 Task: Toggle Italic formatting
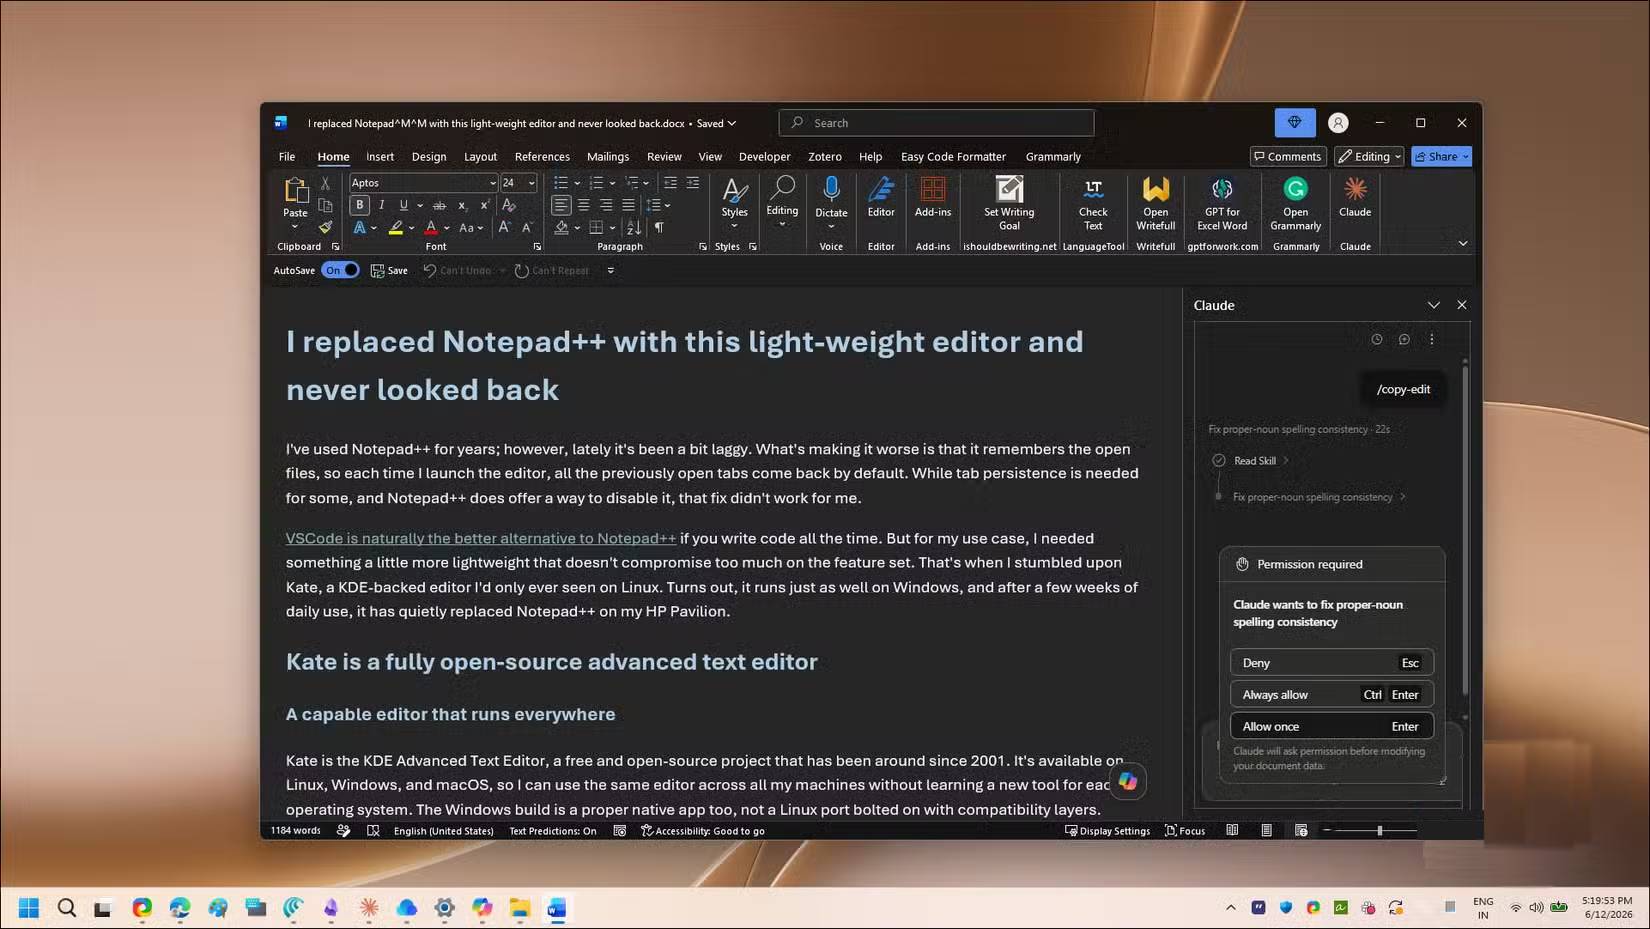tap(381, 205)
